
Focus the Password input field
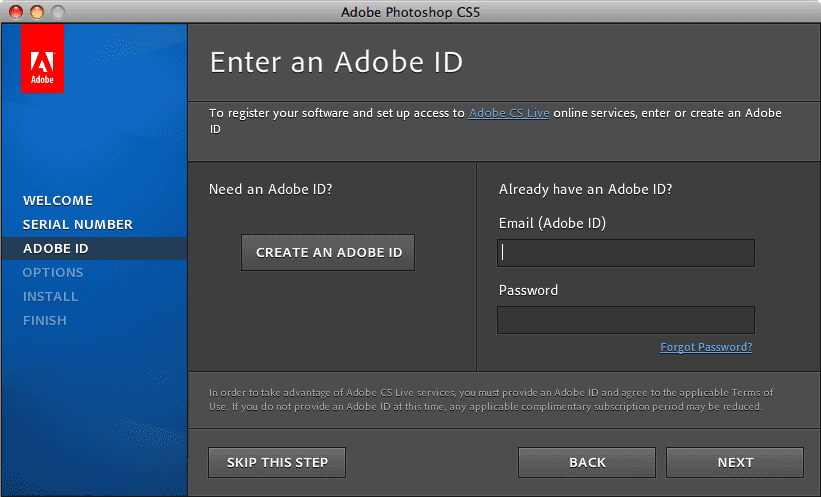click(626, 320)
